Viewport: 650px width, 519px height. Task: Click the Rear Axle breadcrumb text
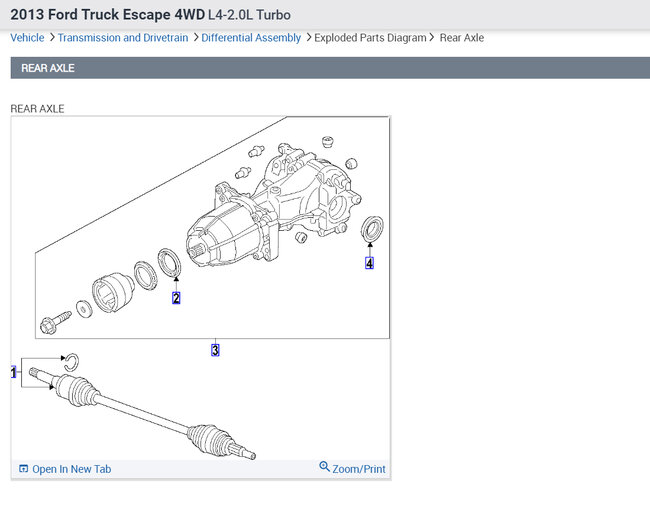(462, 38)
